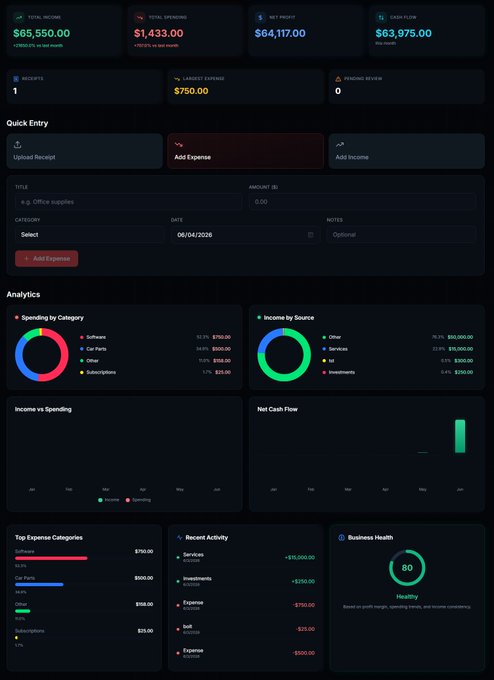Click the blue Car Parts bar in Top Expense Categories
The image size is (494, 680).
39,585
